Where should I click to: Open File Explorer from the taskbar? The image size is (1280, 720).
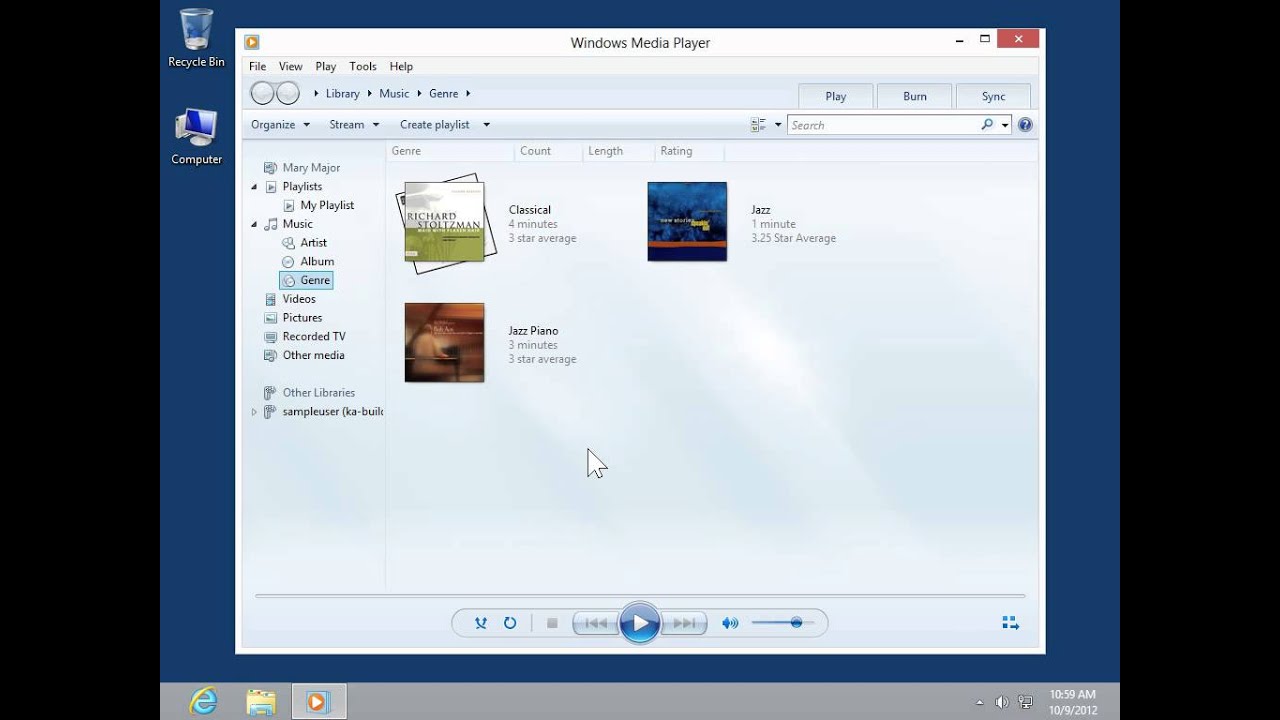(x=261, y=701)
